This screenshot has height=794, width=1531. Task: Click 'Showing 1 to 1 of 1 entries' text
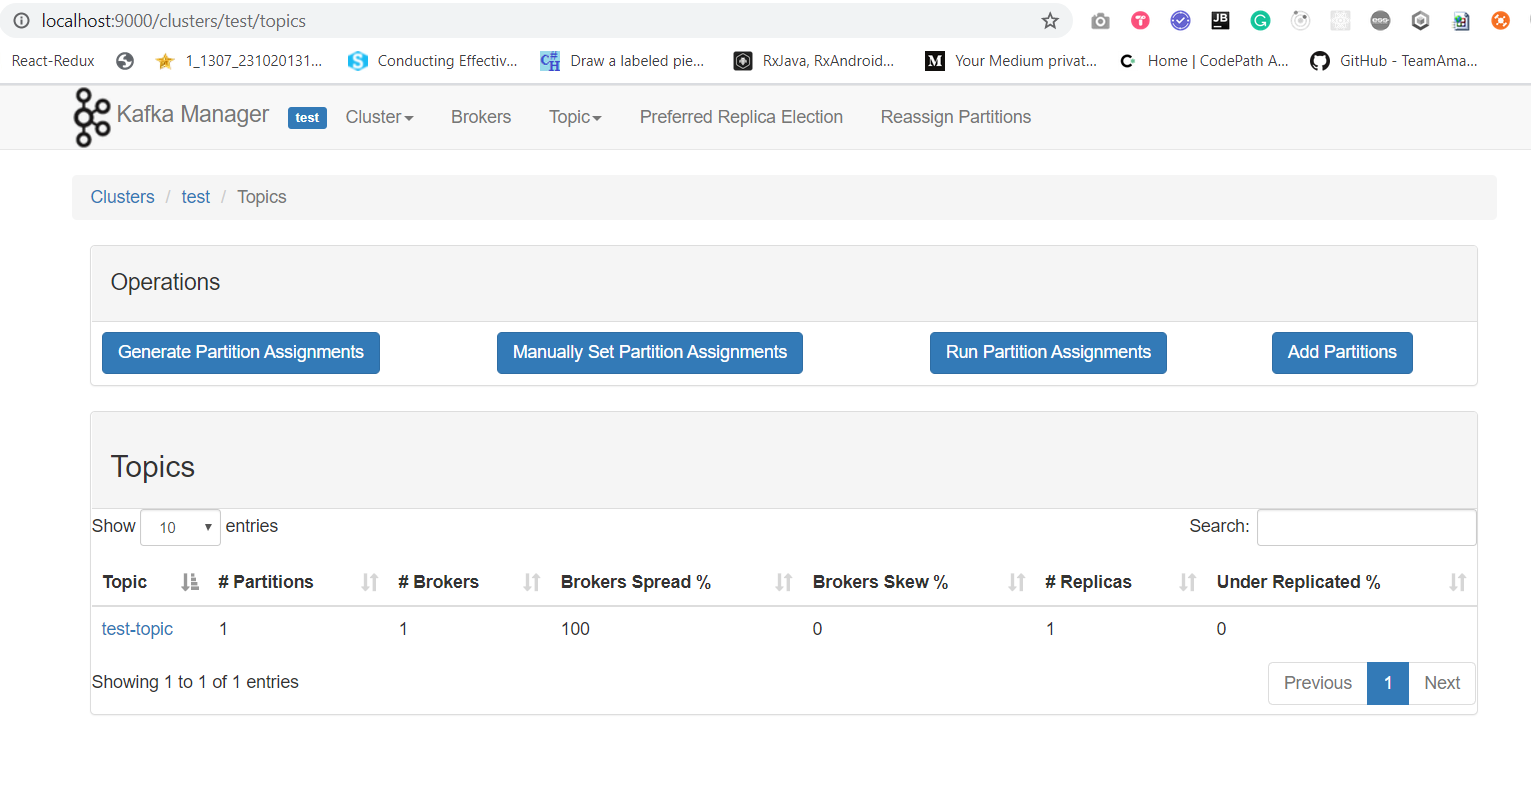click(x=195, y=682)
